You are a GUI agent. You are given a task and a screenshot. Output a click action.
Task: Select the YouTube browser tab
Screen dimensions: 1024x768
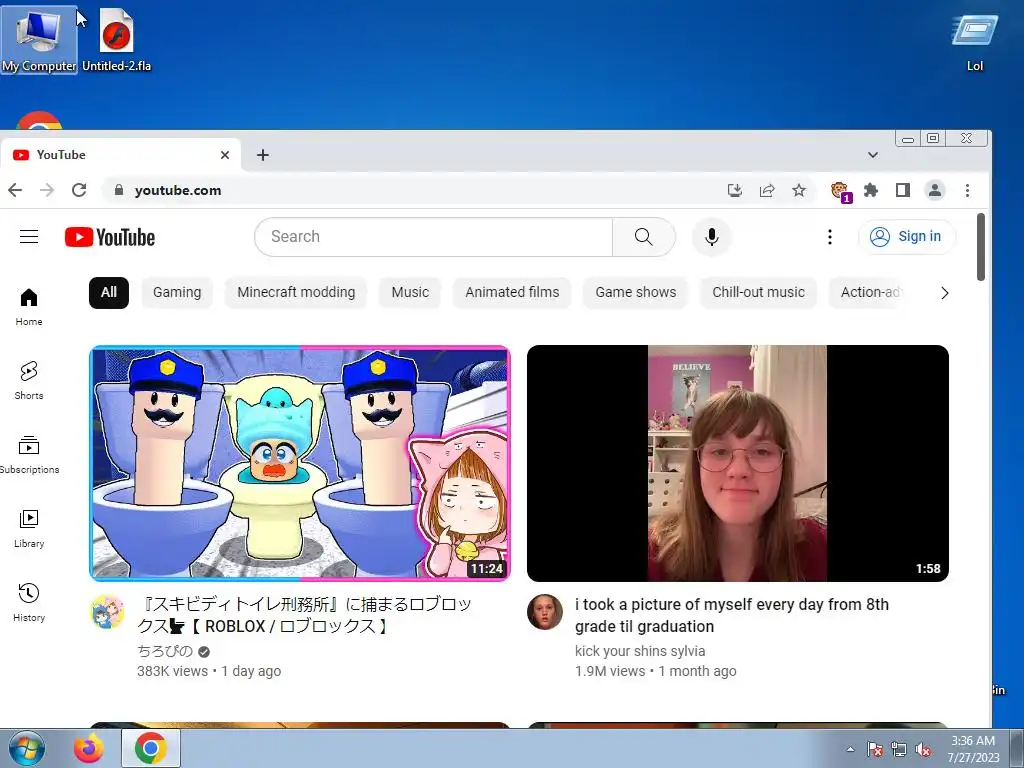pos(121,155)
